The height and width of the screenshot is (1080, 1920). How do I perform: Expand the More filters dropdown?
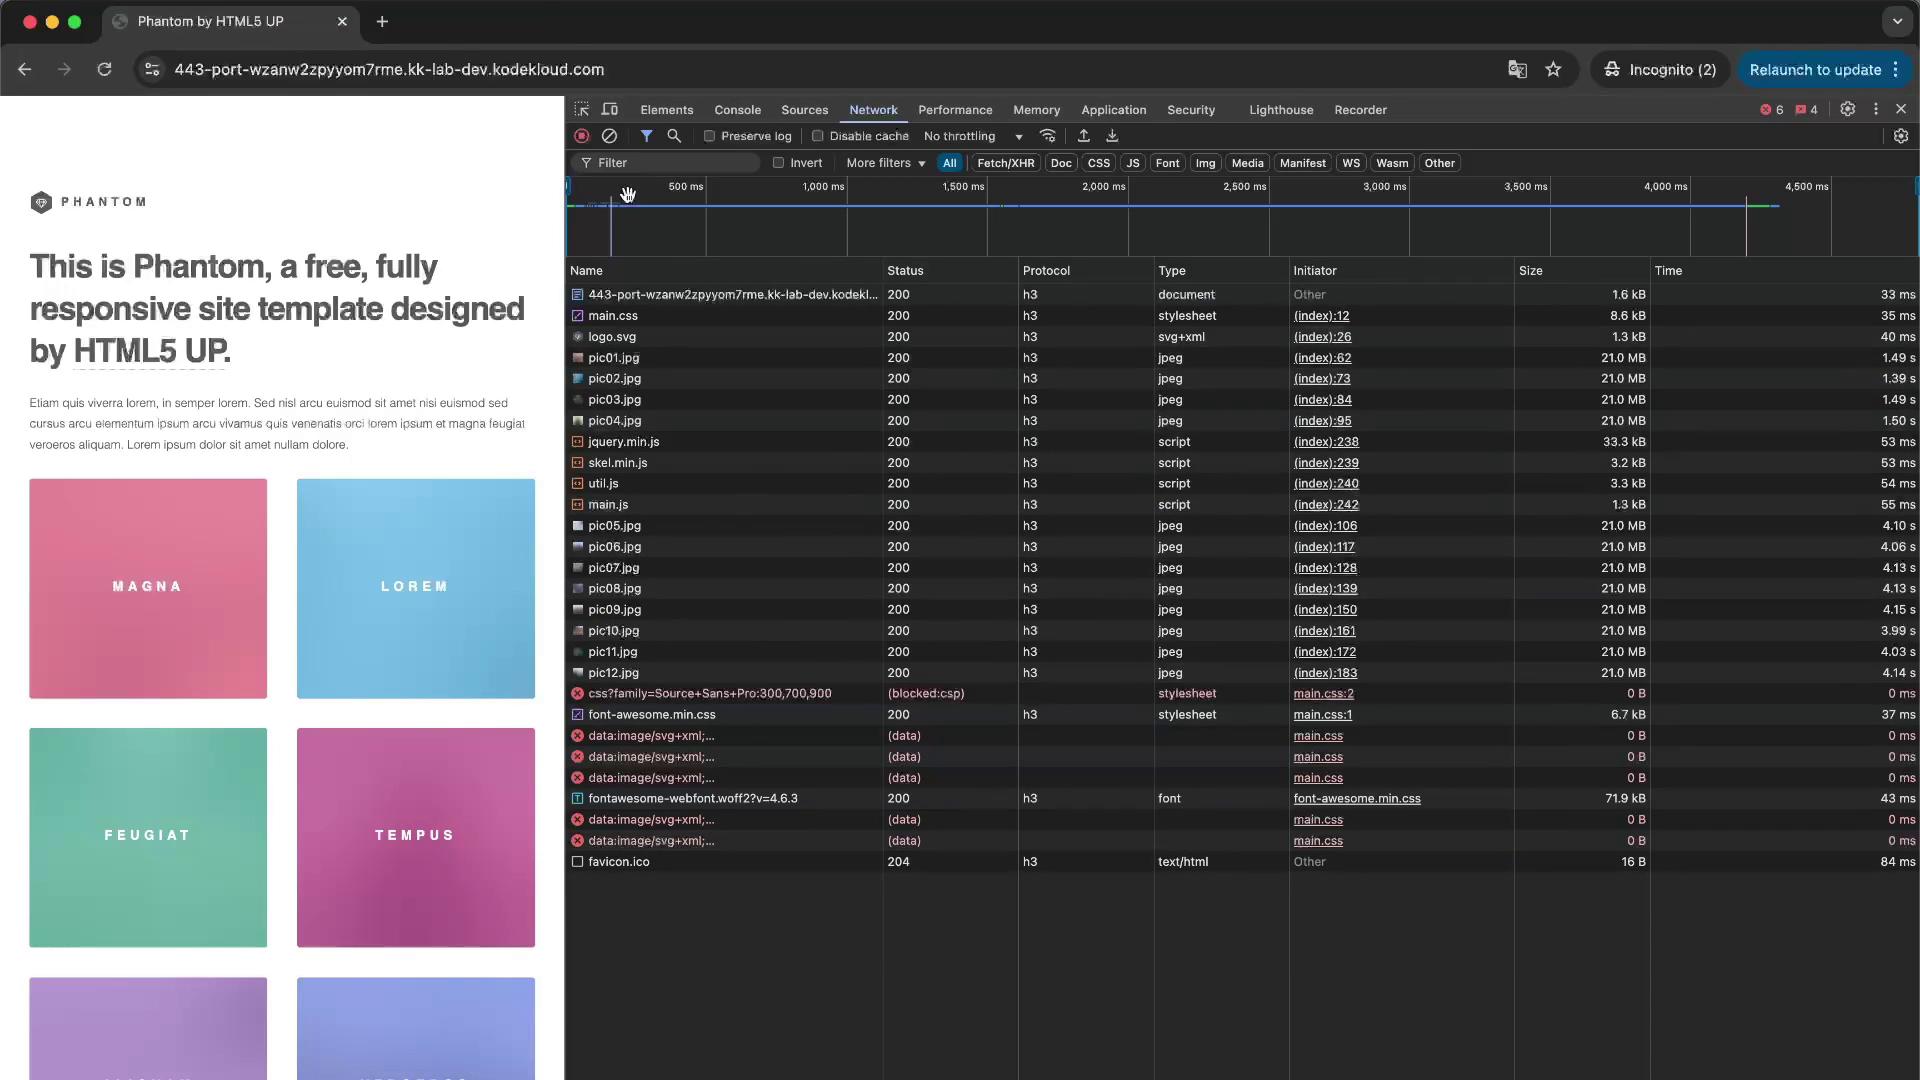click(x=885, y=163)
